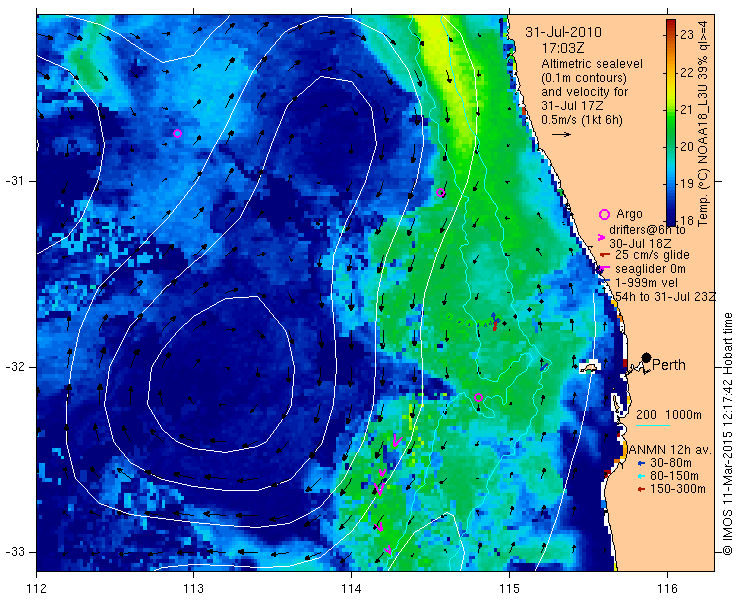The width and height of the screenshot is (740, 600).
Task: Click the 0.5m/s velocity scale arrow
Action: pos(561,135)
